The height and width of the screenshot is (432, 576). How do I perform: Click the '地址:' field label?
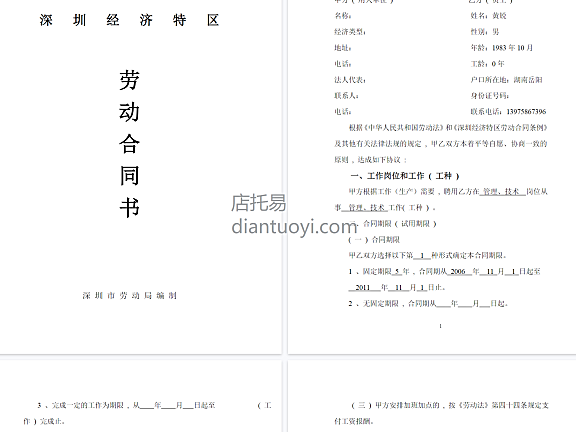(x=343, y=48)
